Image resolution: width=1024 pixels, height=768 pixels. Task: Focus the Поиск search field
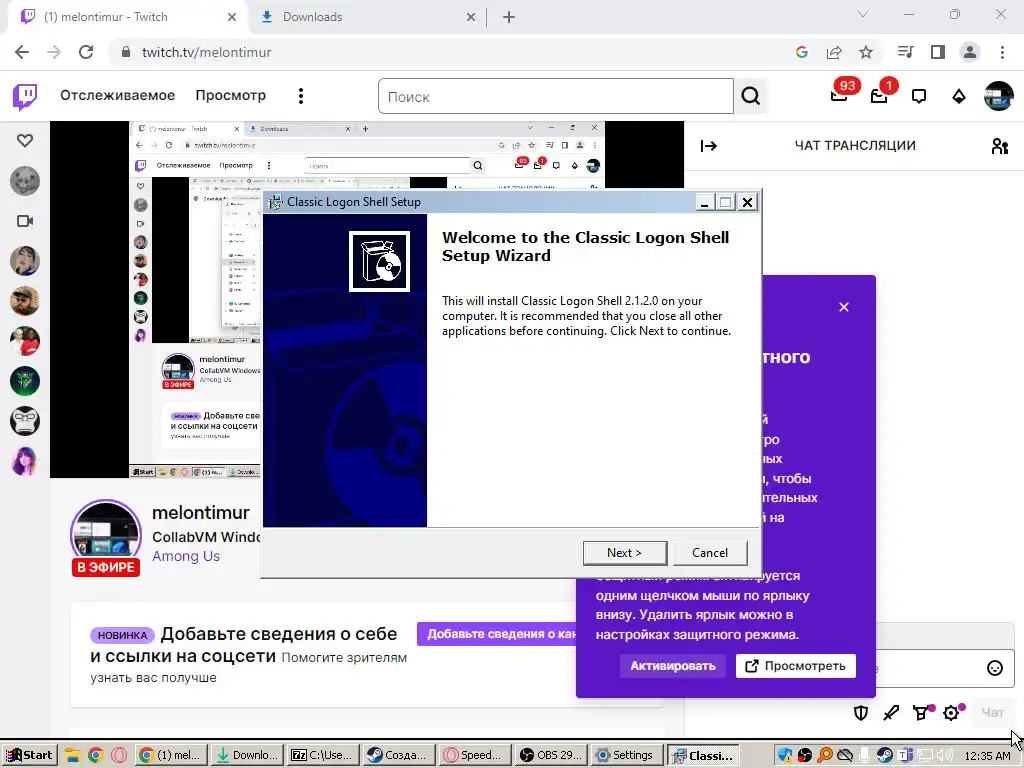[556, 97]
